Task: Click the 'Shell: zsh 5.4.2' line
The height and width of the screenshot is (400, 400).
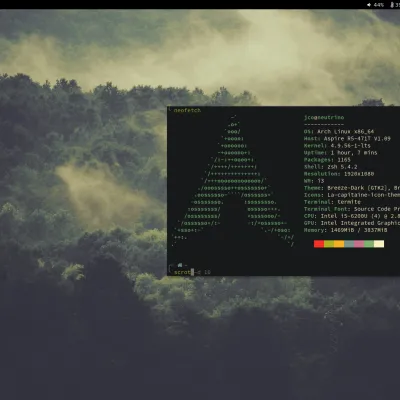Action: tap(330, 167)
